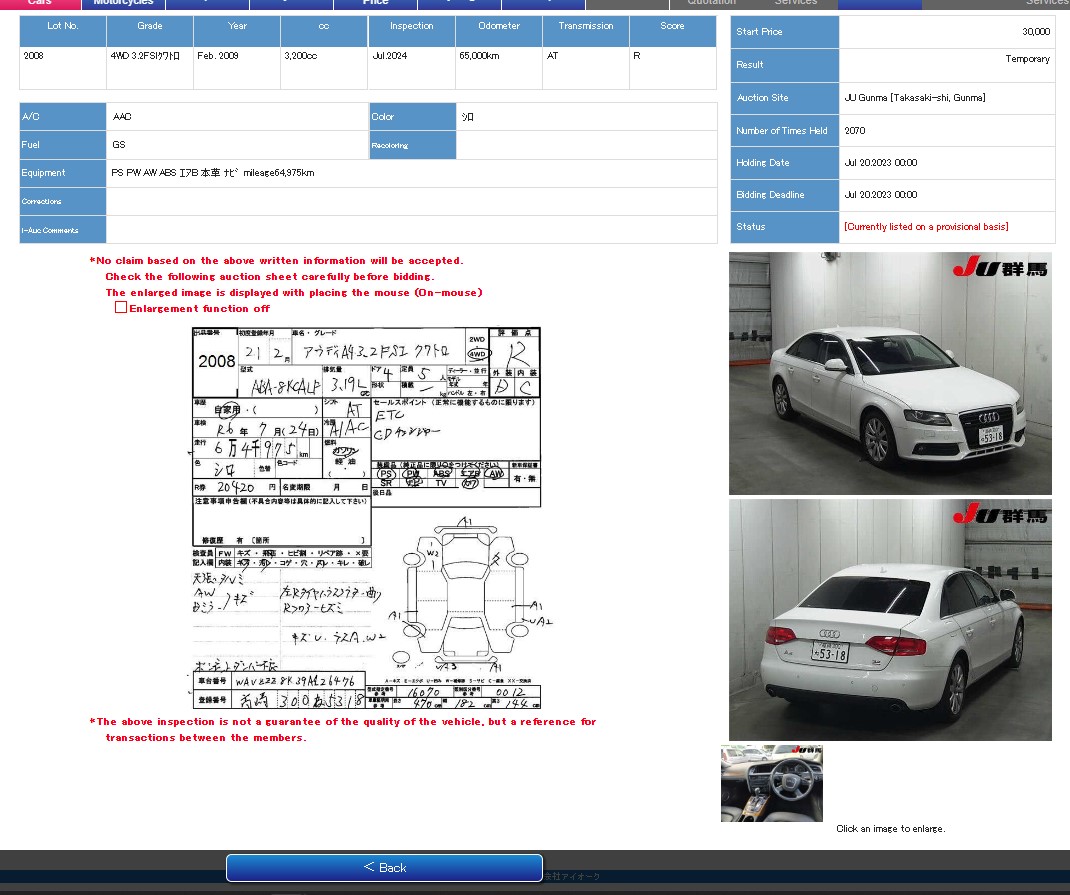Click the Status label
Screen dimensions: 1070x895
point(785,226)
